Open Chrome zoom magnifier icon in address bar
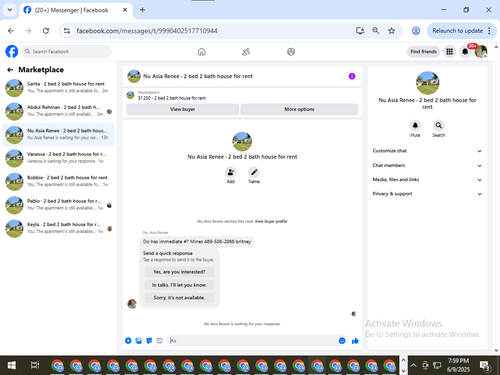Image resolution: width=500 pixels, height=375 pixels. point(376,31)
